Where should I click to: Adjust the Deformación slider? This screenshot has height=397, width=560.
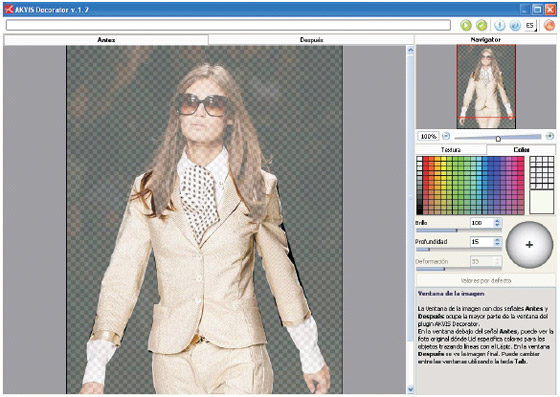tap(459, 269)
